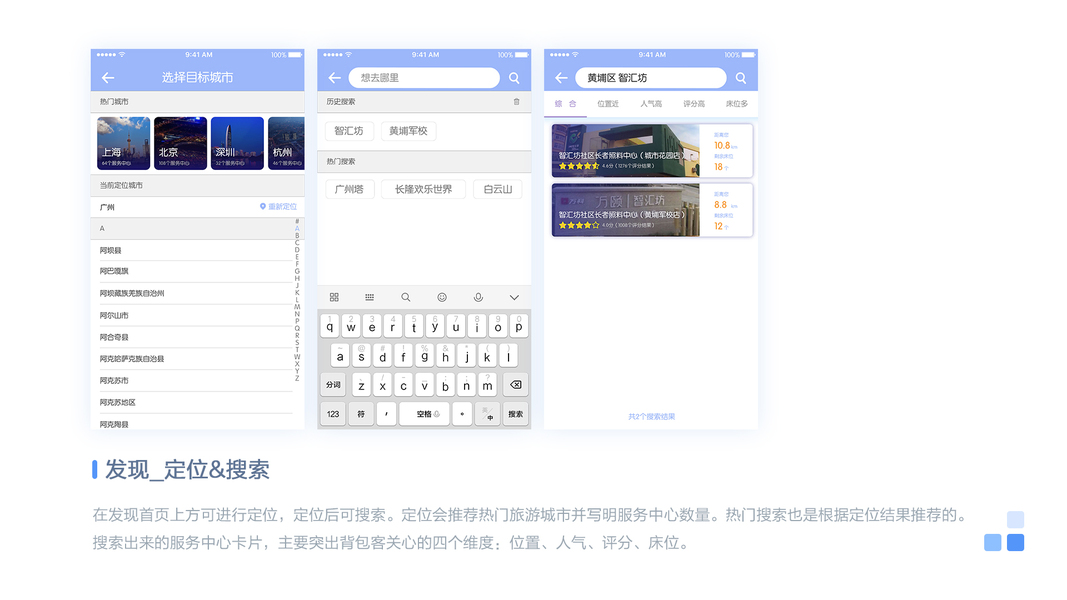Select 阿尔山市 in the city list
Screen dimensions: 1067x600
[114, 315]
